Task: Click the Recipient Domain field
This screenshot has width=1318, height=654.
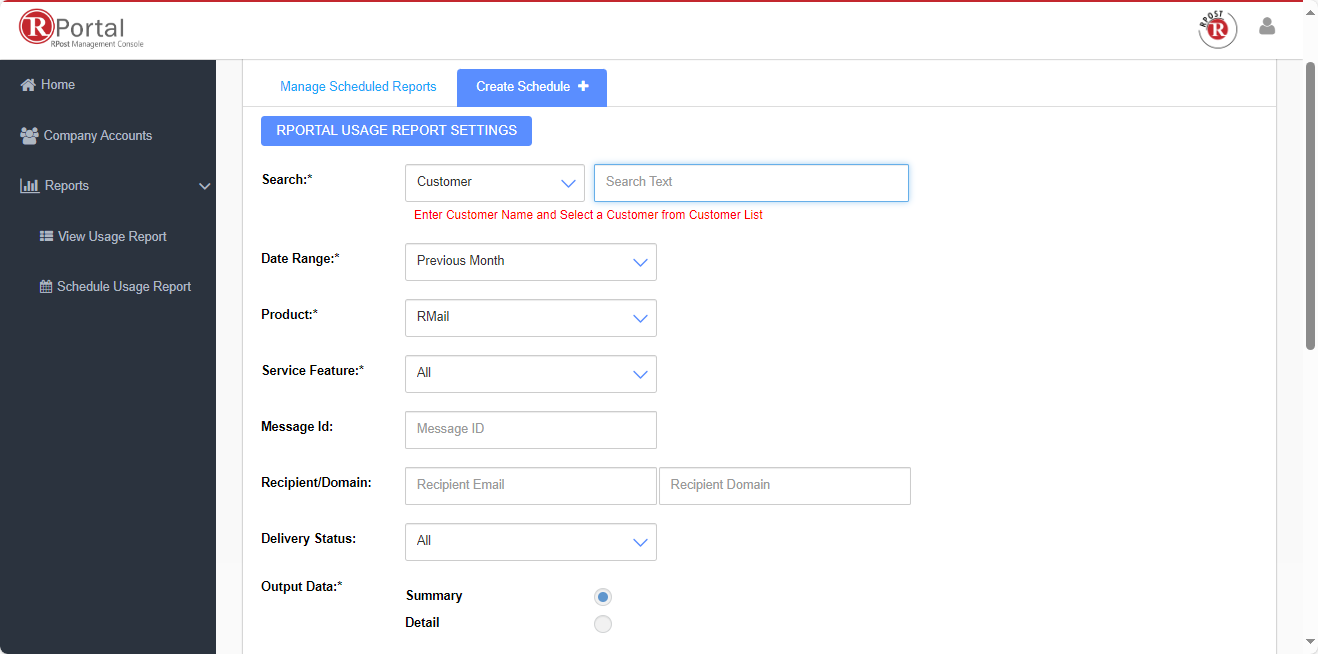Action: click(x=785, y=485)
